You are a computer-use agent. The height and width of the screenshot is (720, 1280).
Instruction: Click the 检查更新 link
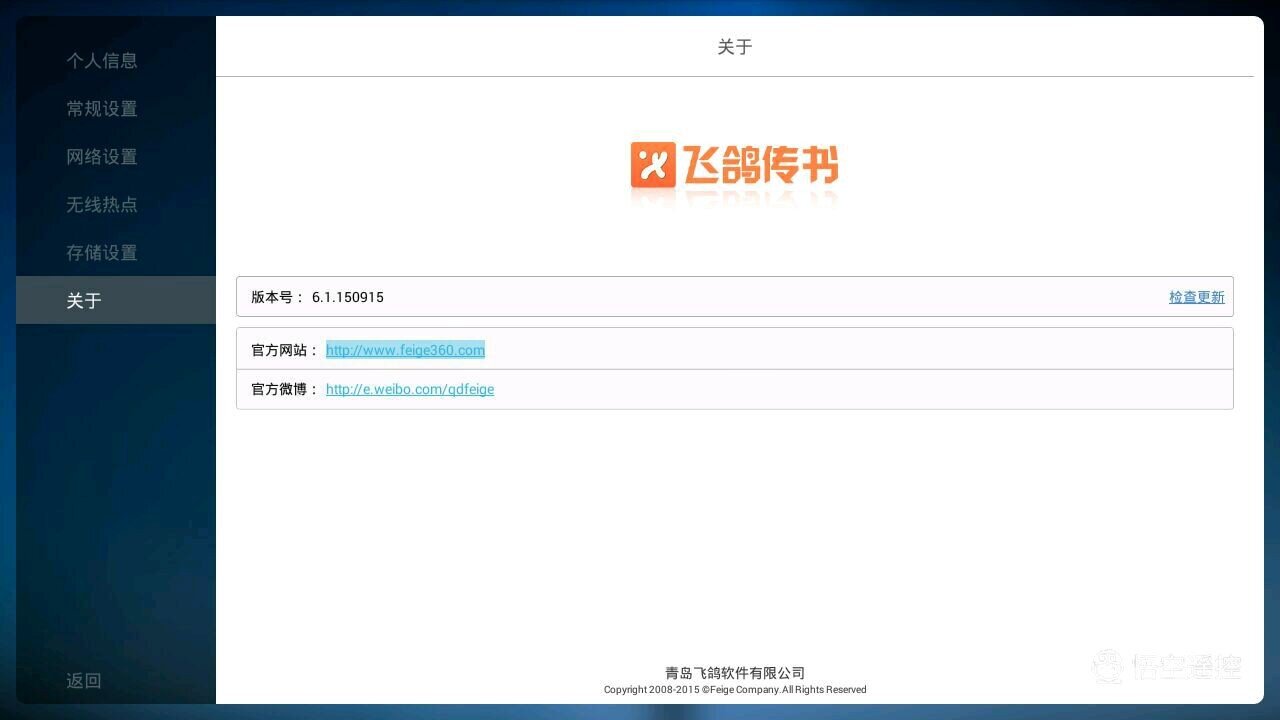[x=1196, y=297]
